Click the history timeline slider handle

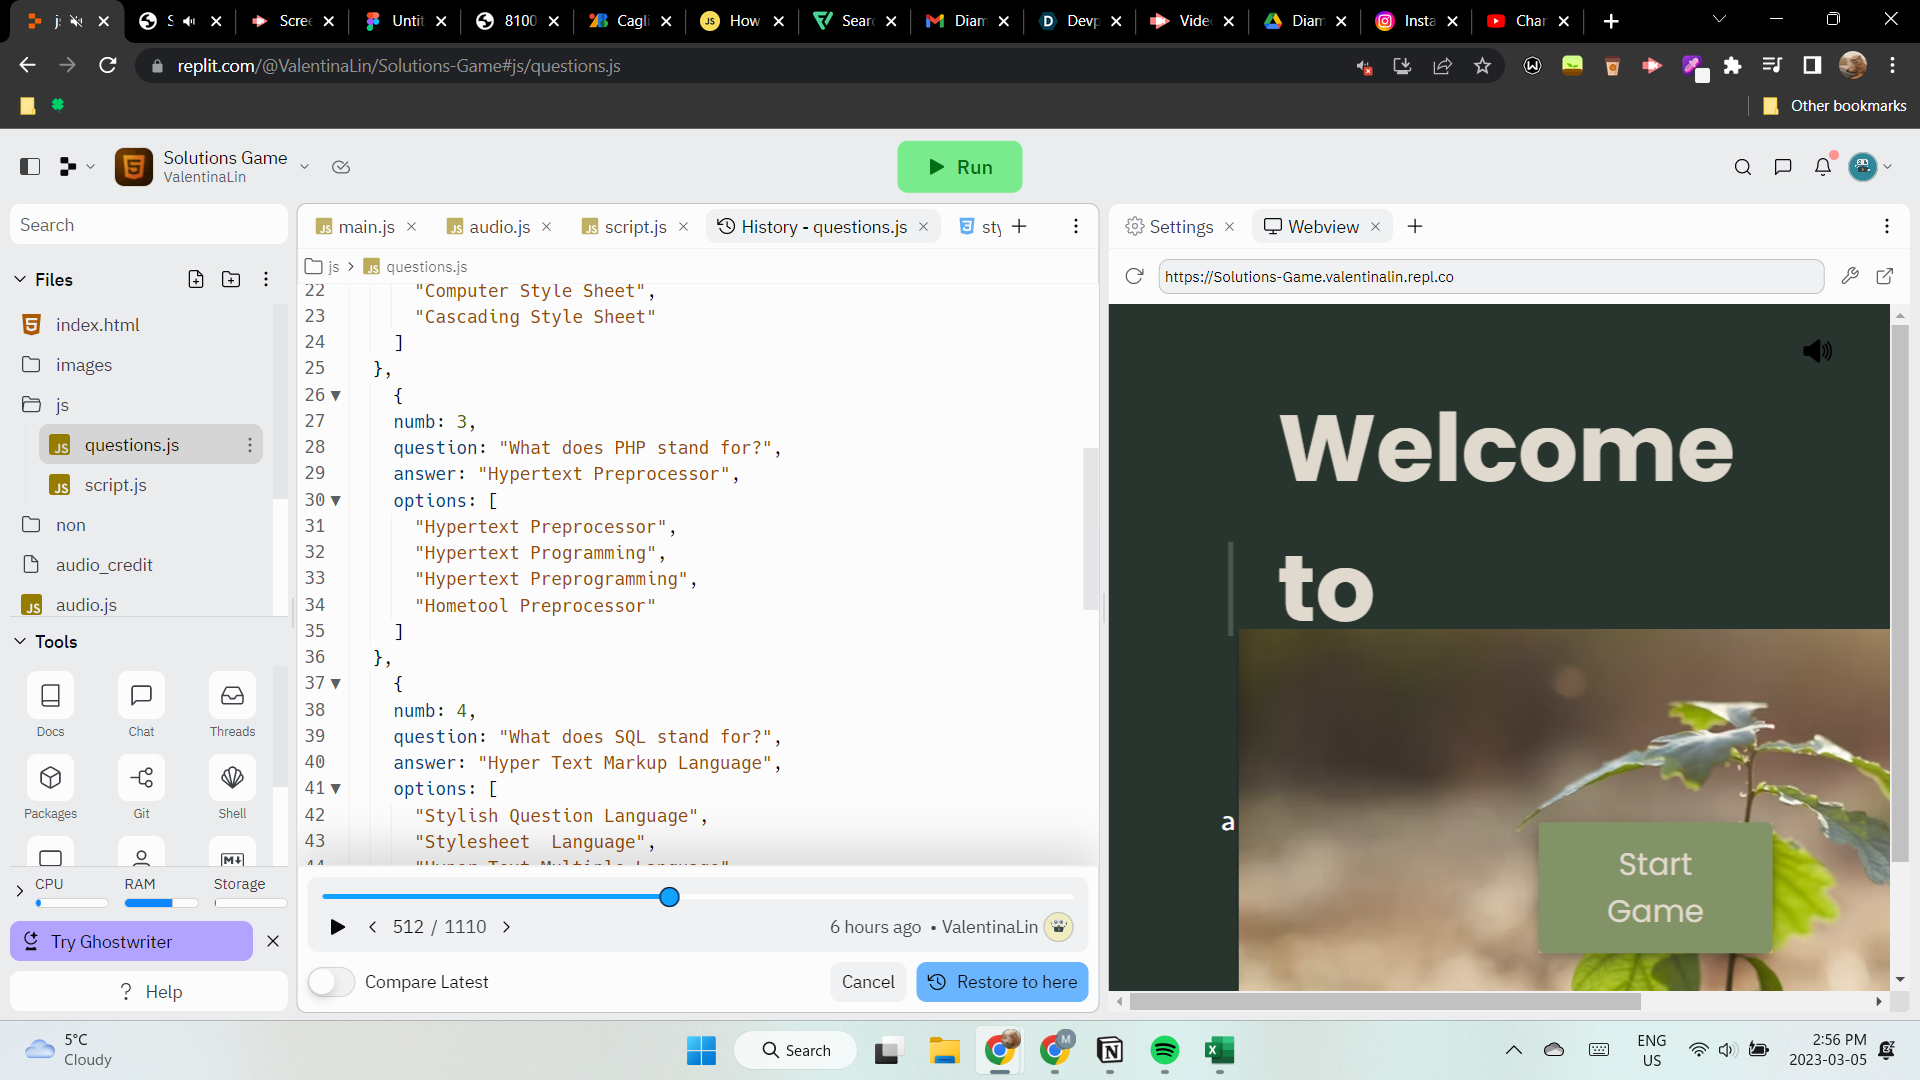coord(670,897)
